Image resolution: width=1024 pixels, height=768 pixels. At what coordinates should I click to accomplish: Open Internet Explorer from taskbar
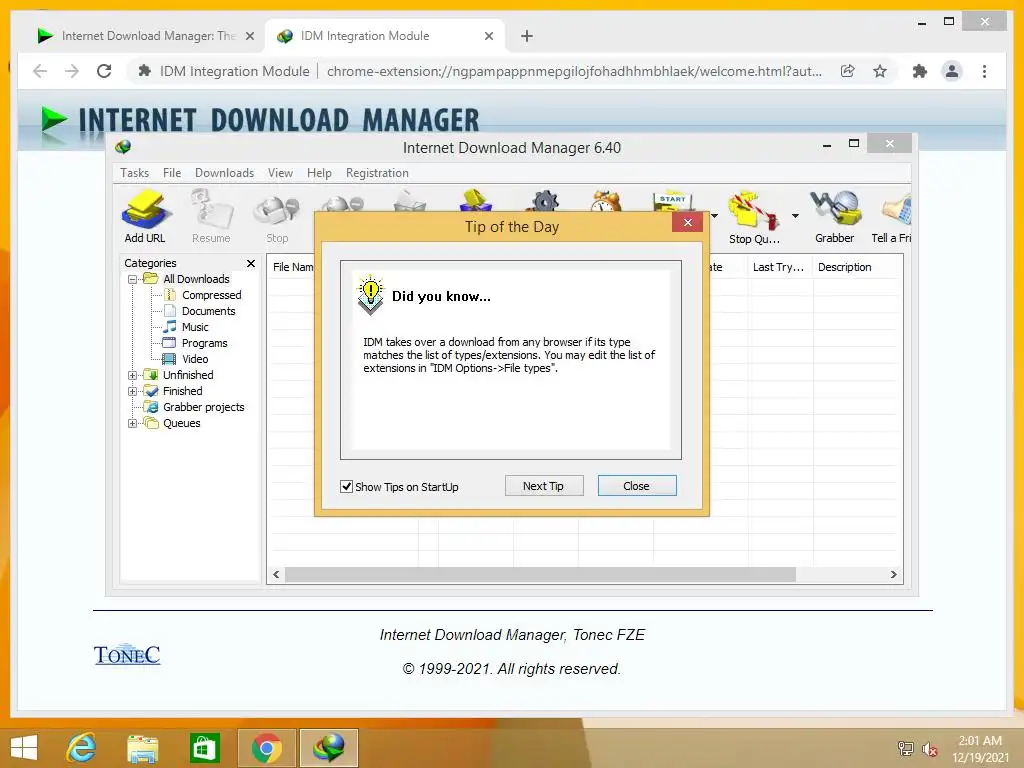82,748
